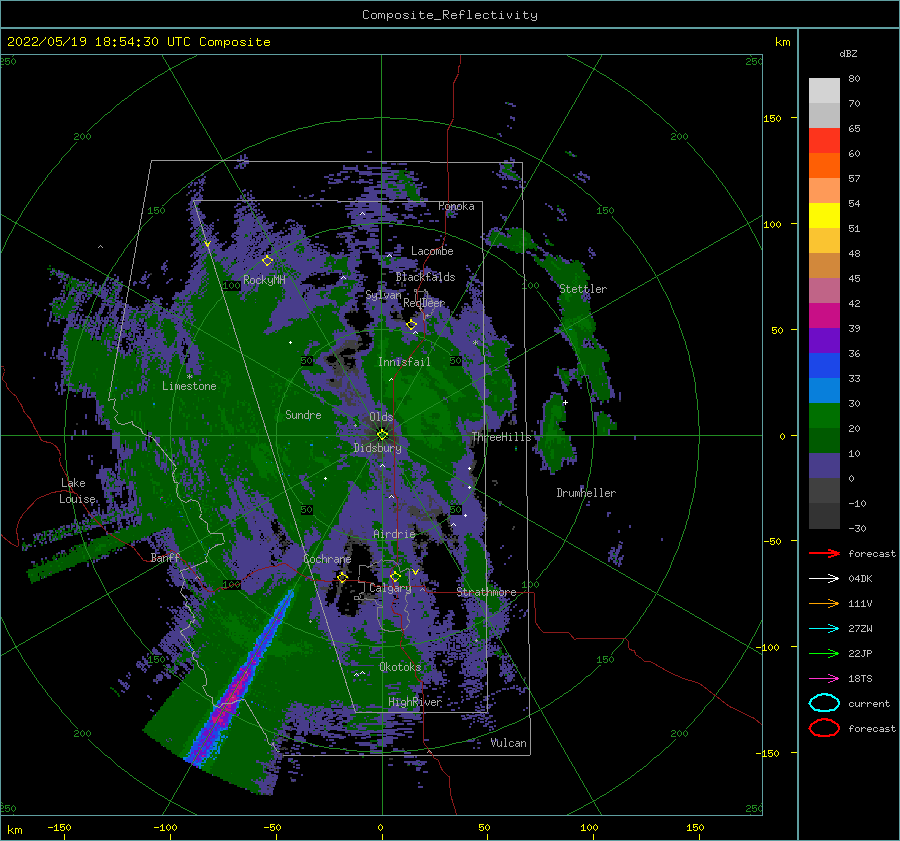Click the Blackfalds city label
The width and height of the screenshot is (900, 841).
[x=425, y=277]
